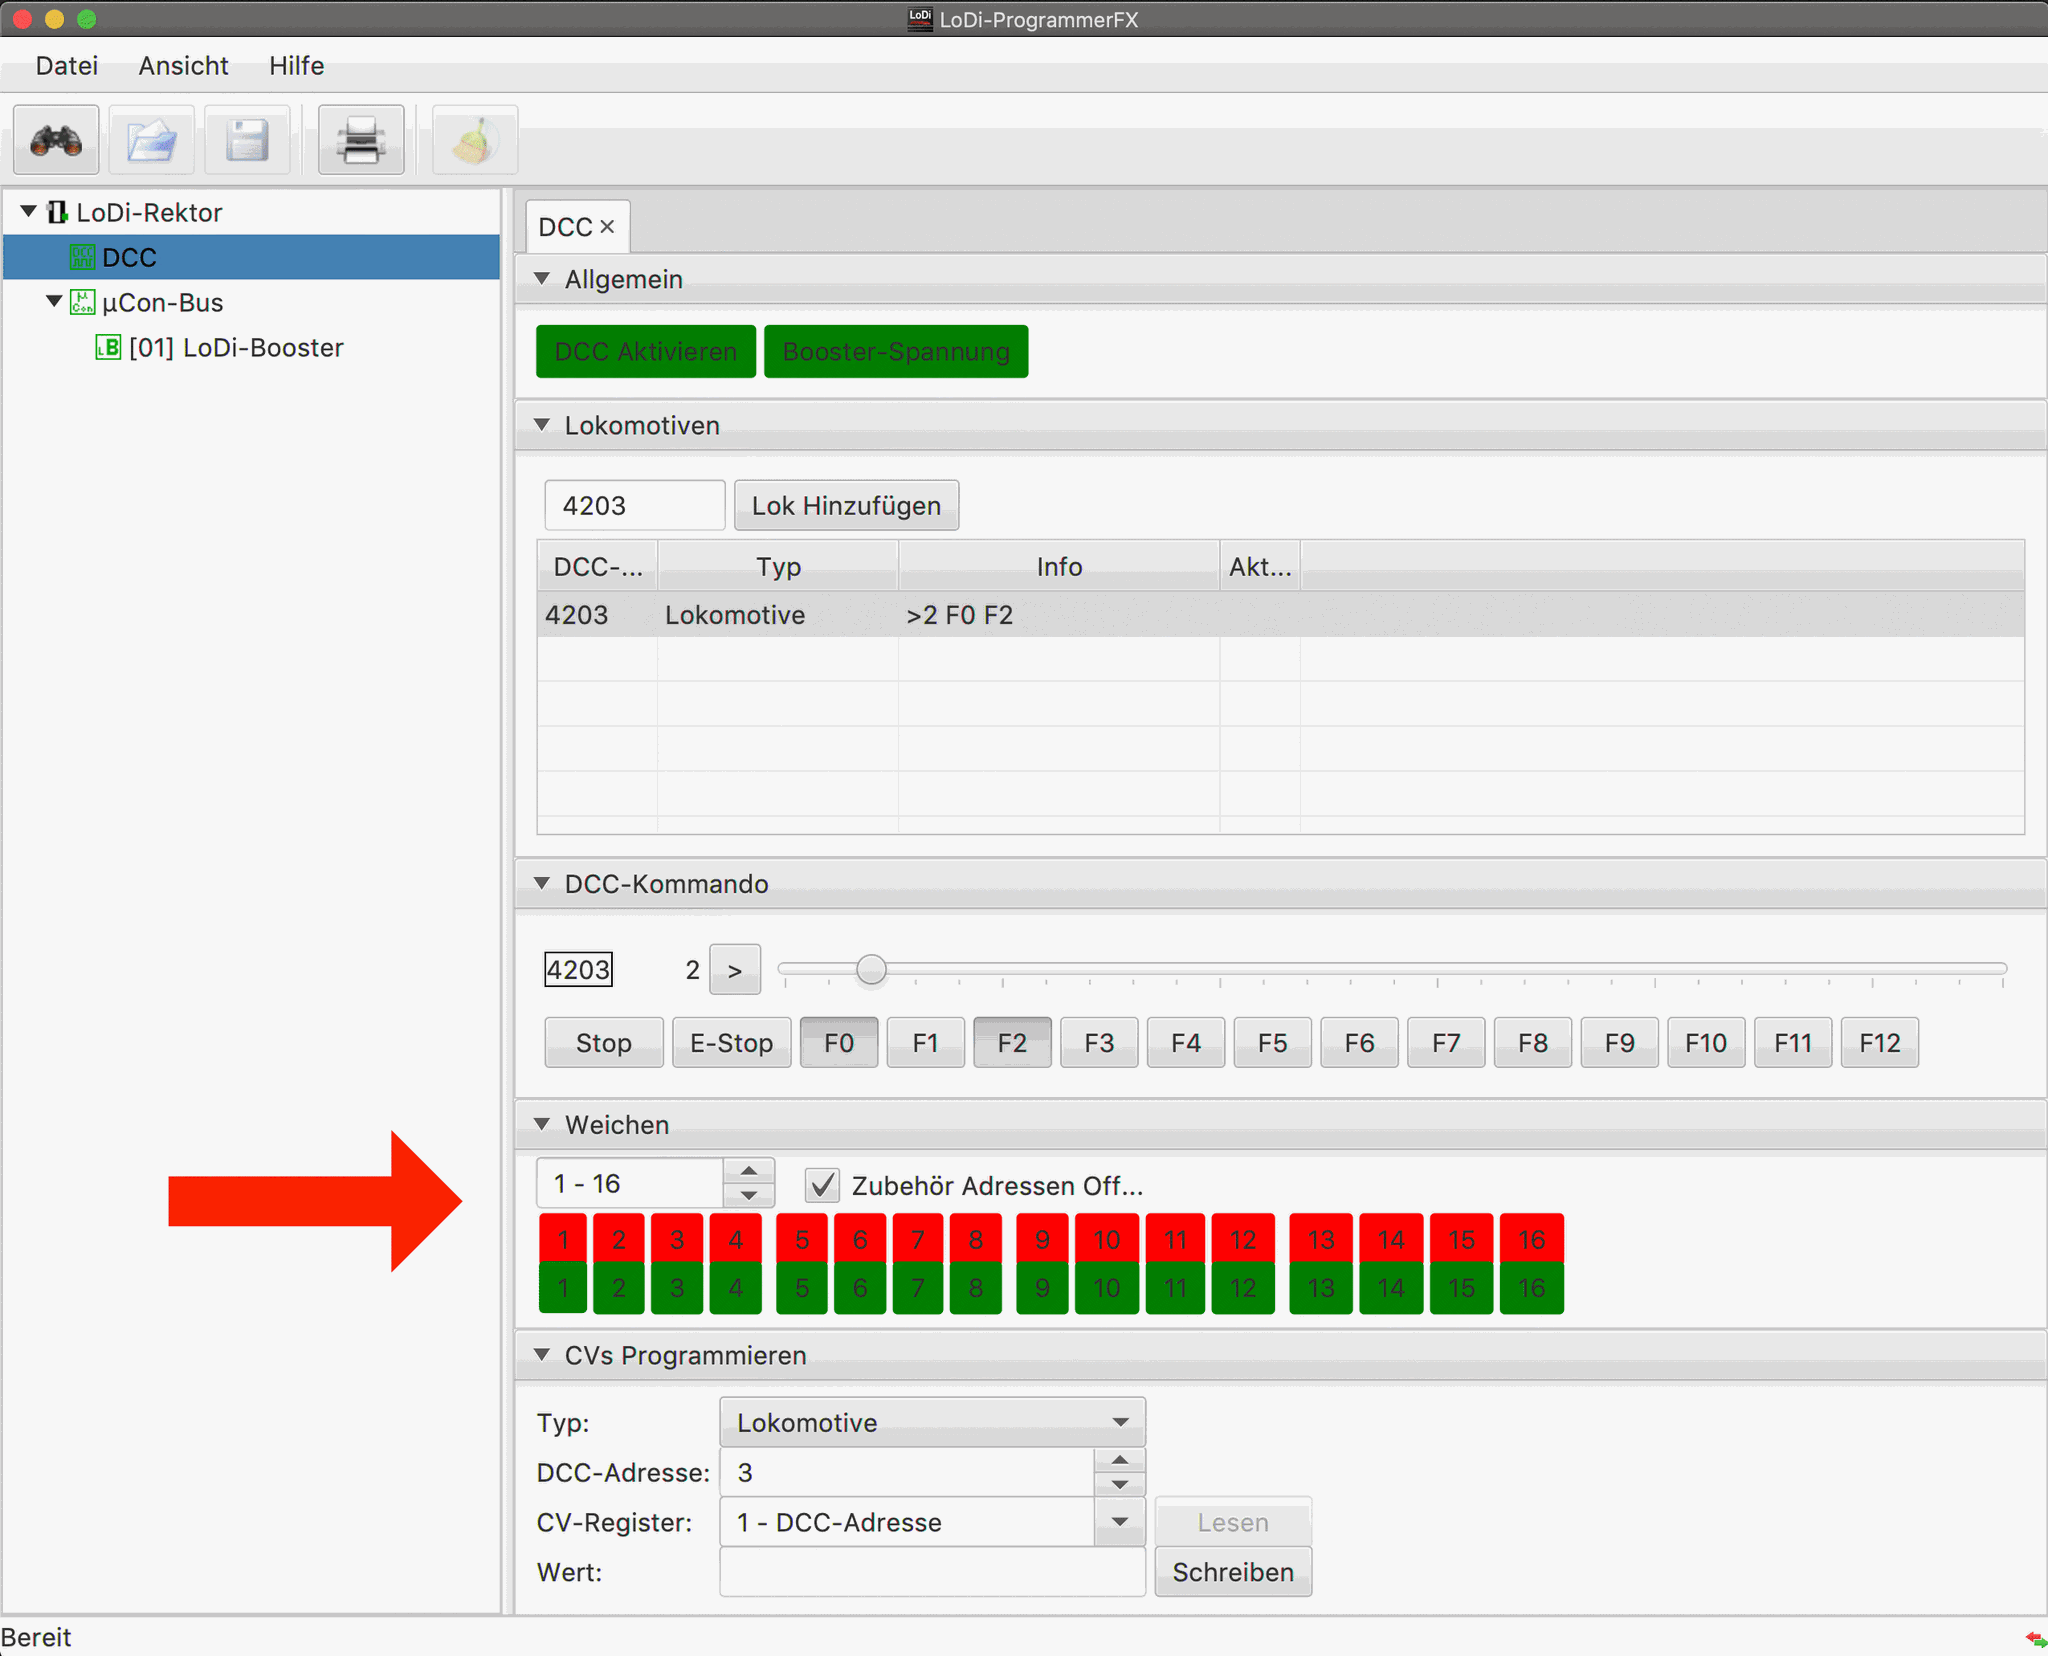Click connection status arrows icon in status bar
2048x1656 pixels.
2035,1638
